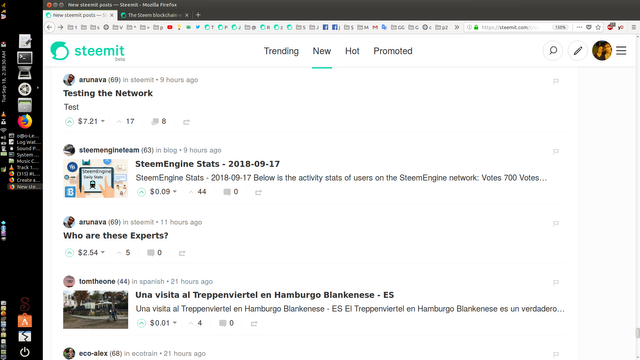Open comments on SteemEngine Stats post

231,192
